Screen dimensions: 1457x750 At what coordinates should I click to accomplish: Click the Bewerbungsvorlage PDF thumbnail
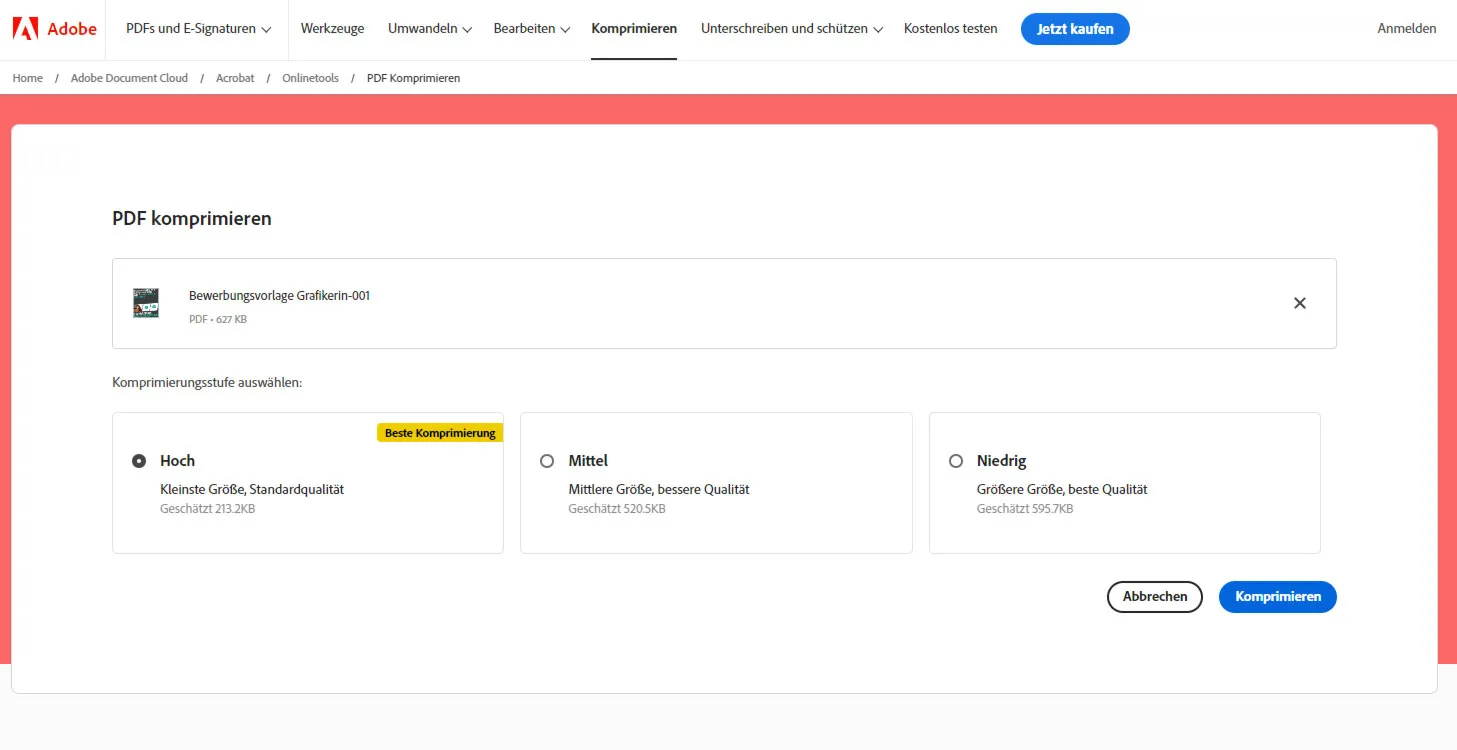click(x=146, y=303)
